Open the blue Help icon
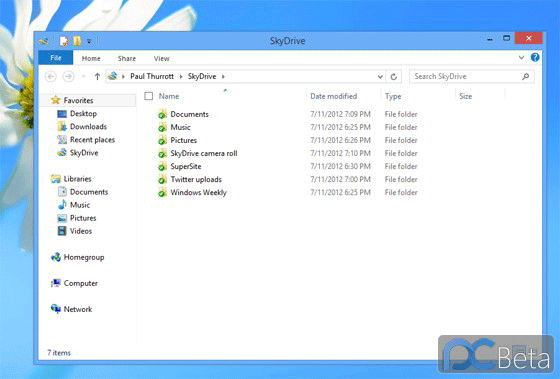 coord(535,57)
